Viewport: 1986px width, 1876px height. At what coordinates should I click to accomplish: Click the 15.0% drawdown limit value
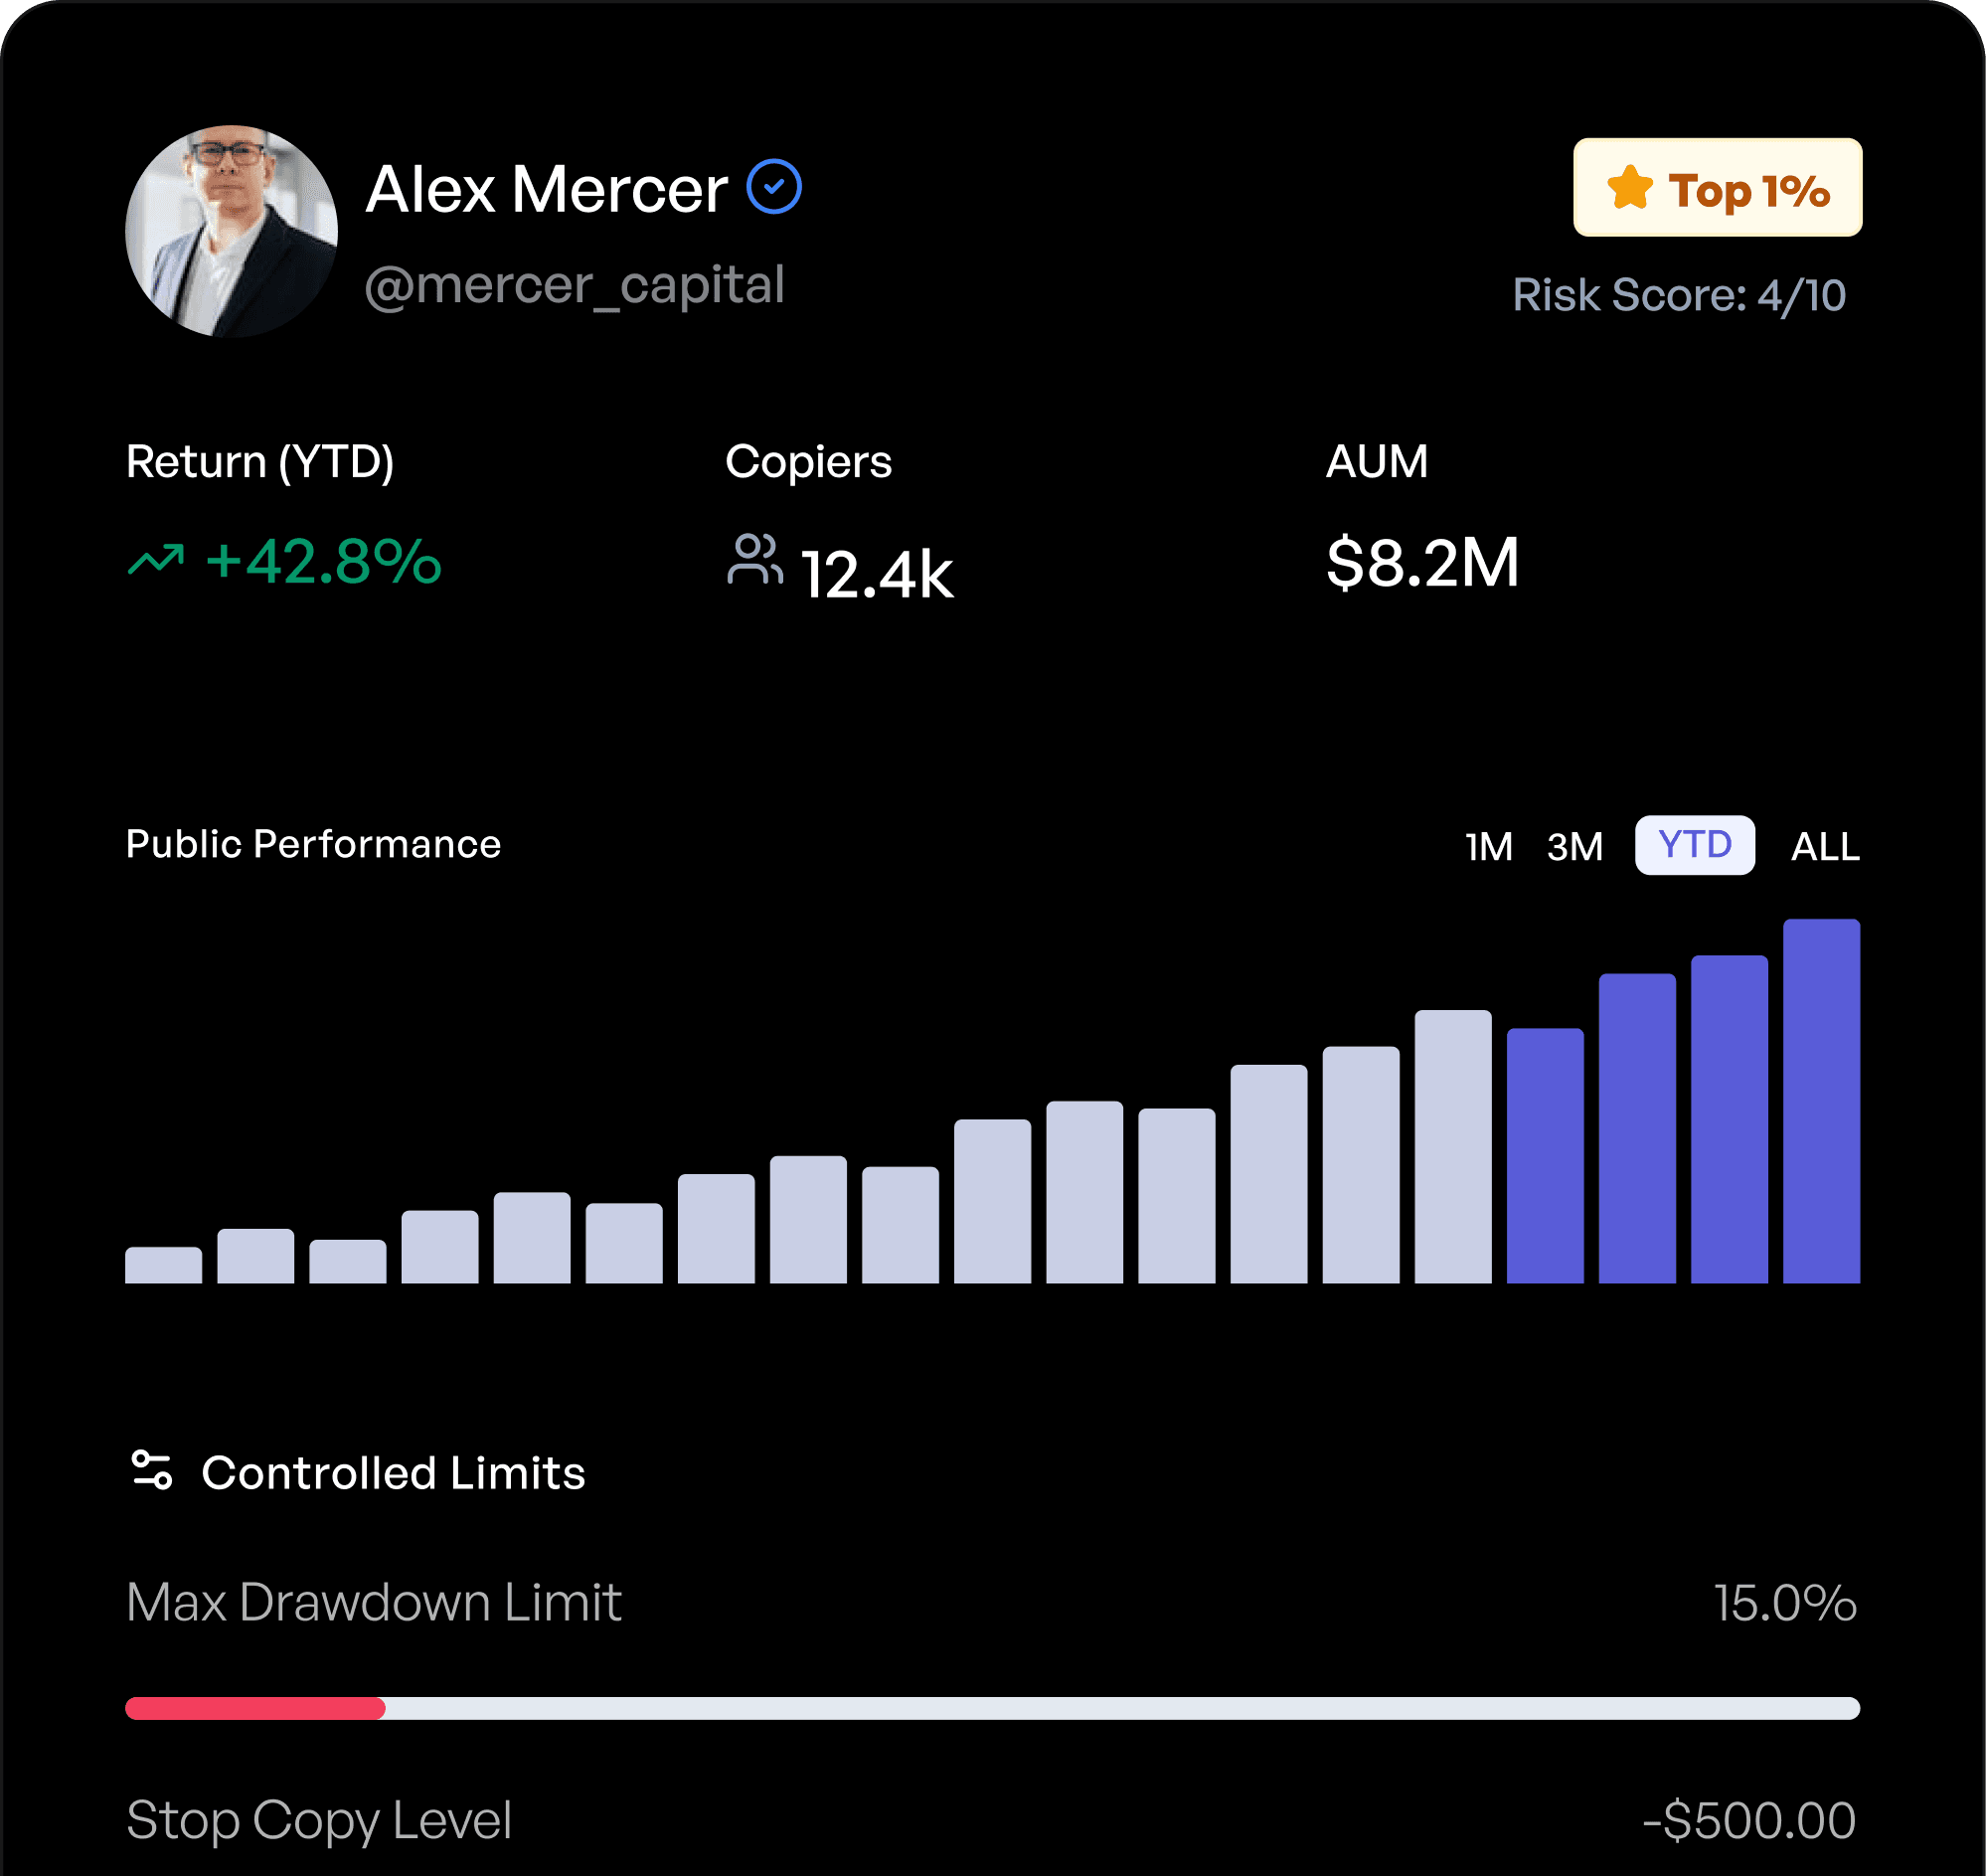tap(1785, 1603)
